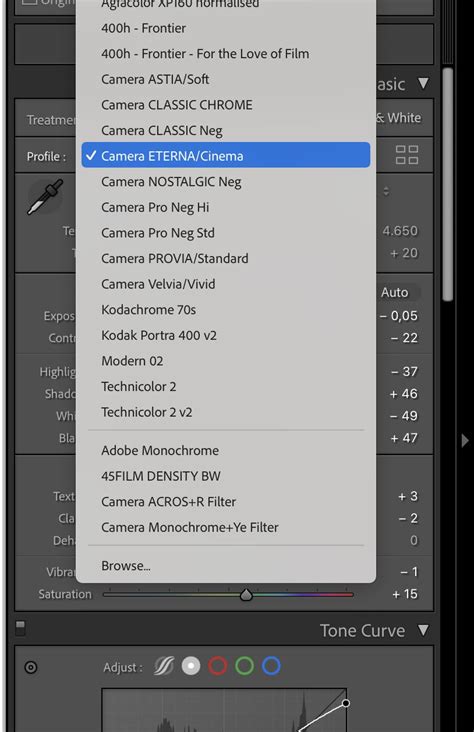474x732 pixels.
Task: Click the Exposure value − 0,05
Action: point(399,316)
